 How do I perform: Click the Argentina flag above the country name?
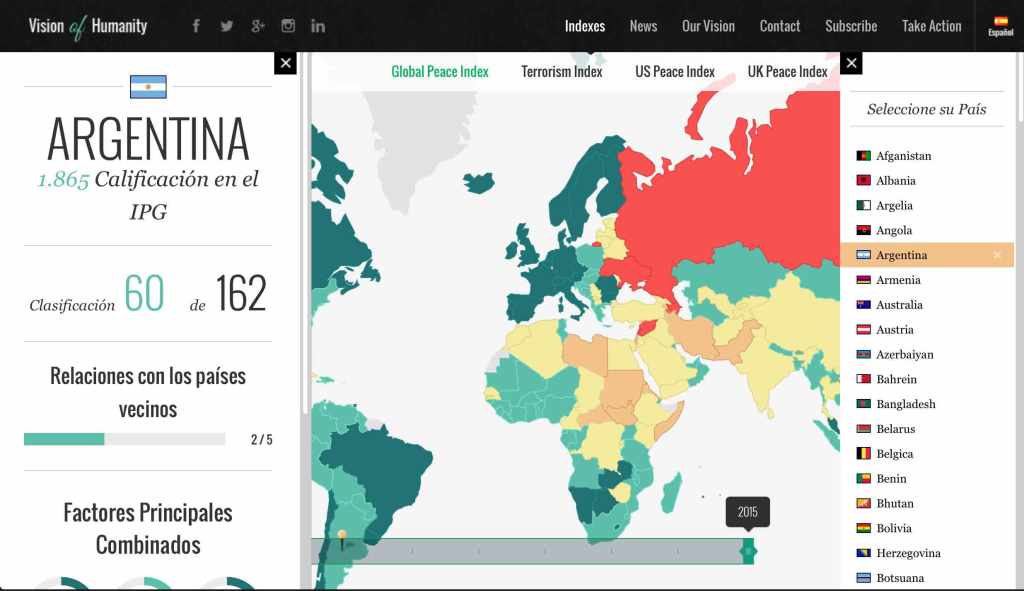pos(148,87)
